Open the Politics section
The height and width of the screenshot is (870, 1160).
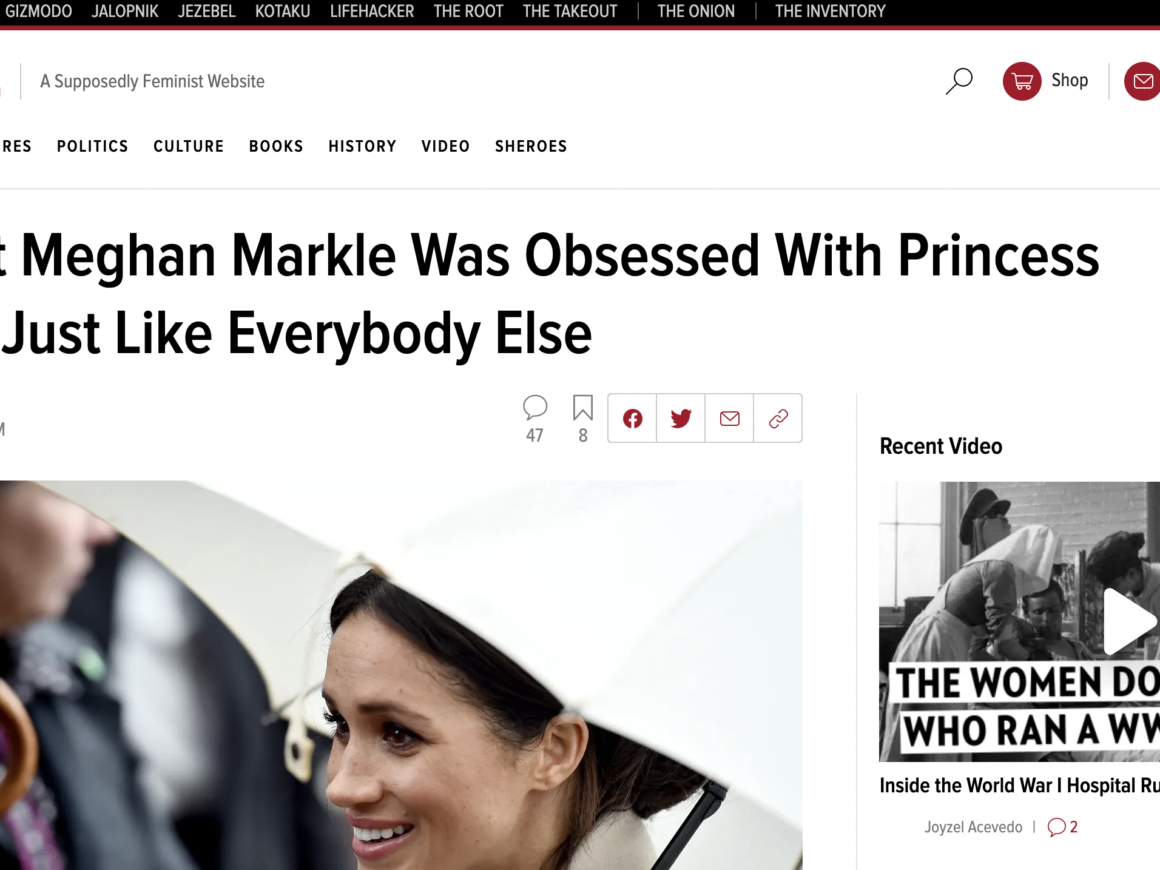click(93, 146)
